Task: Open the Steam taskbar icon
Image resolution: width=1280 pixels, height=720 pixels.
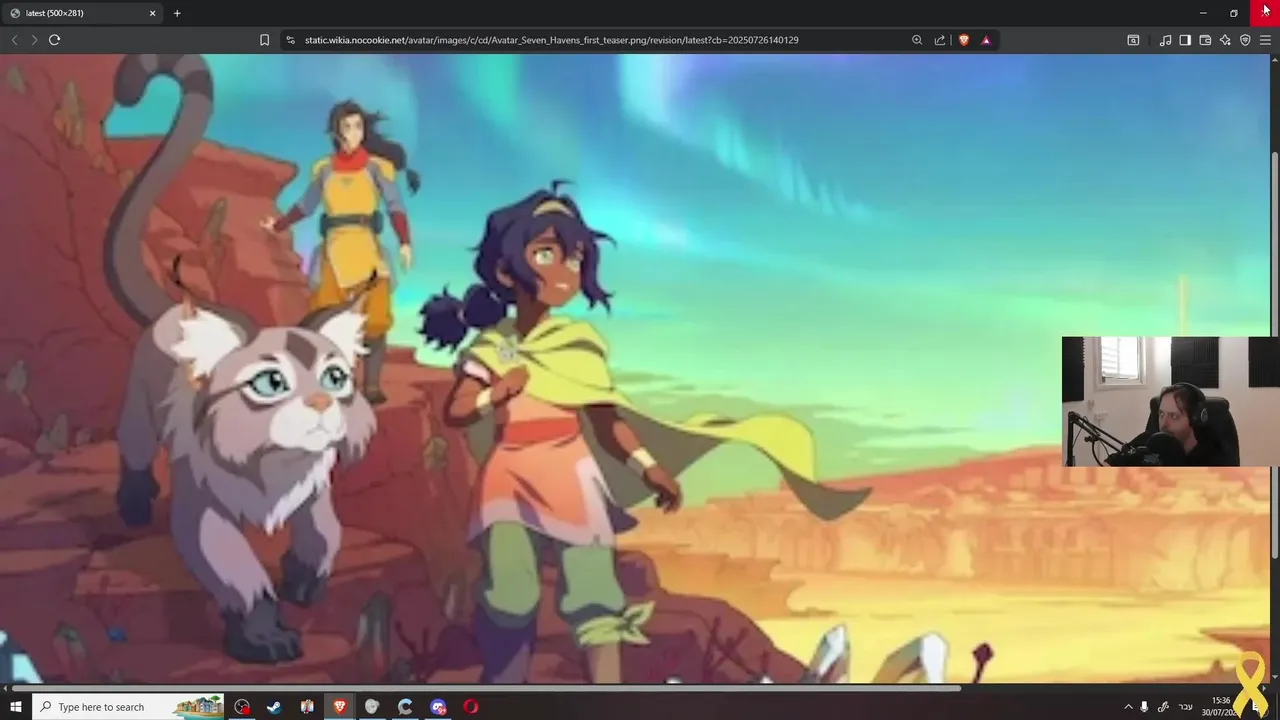Action: 274,707
